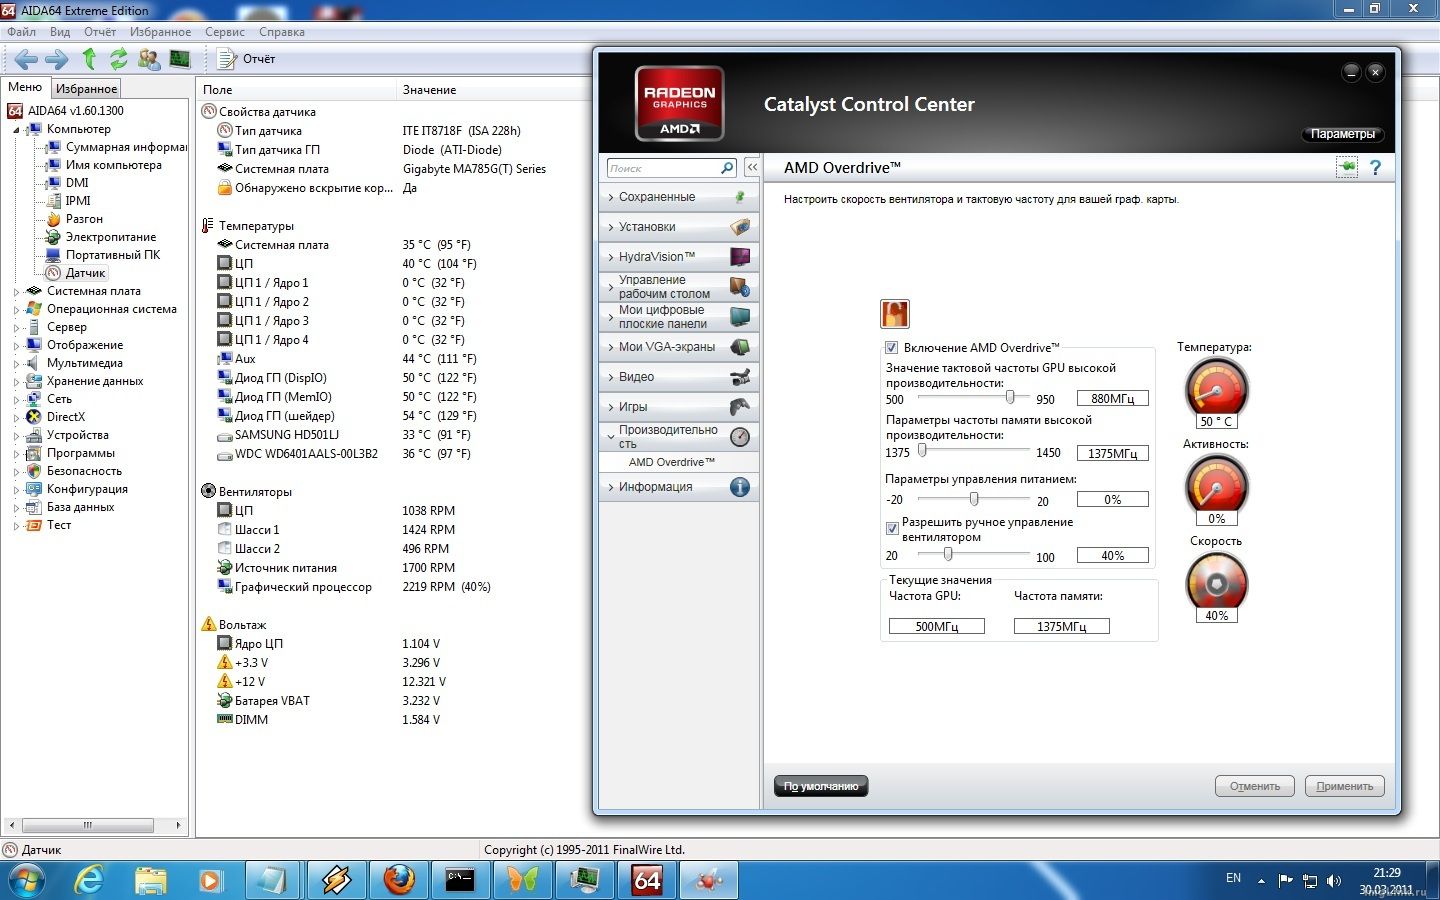Collapse Производительность section
The height and width of the screenshot is (900, 1440).
coord(679,437)
